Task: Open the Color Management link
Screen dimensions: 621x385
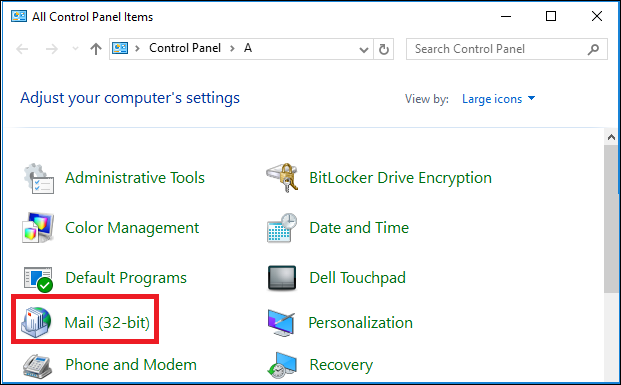Action: (132, 228)
